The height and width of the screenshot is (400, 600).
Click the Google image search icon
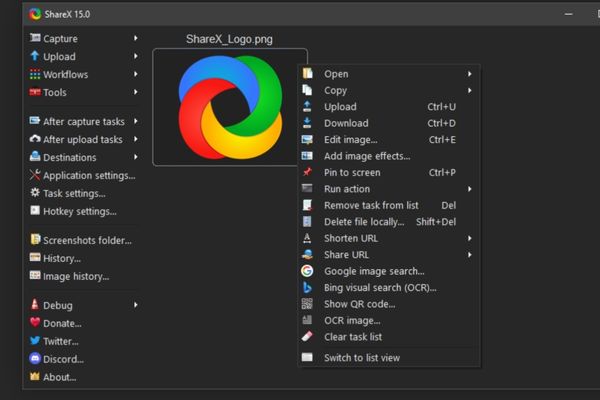[x=307, y=271]
